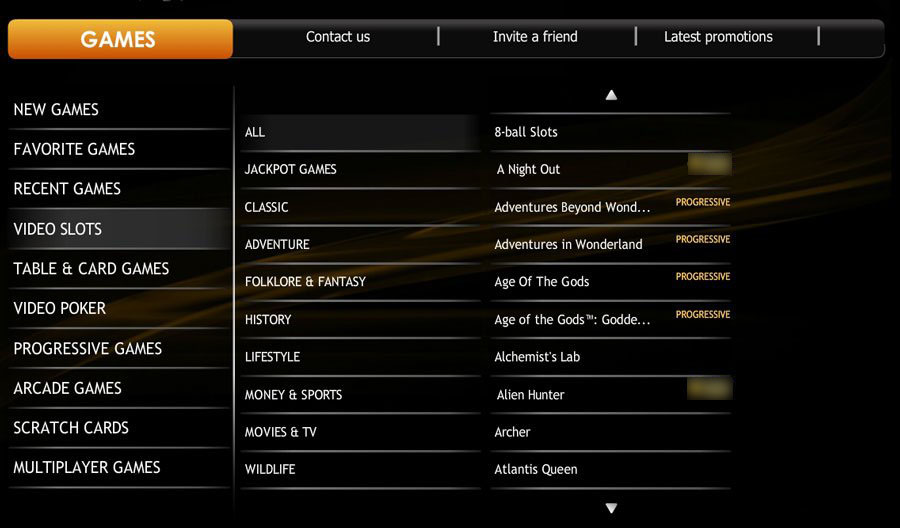Filter by JACKPOT GAMES subcategory
The height and width of the screenshot is (528, 900).
[x=291, y=170]
